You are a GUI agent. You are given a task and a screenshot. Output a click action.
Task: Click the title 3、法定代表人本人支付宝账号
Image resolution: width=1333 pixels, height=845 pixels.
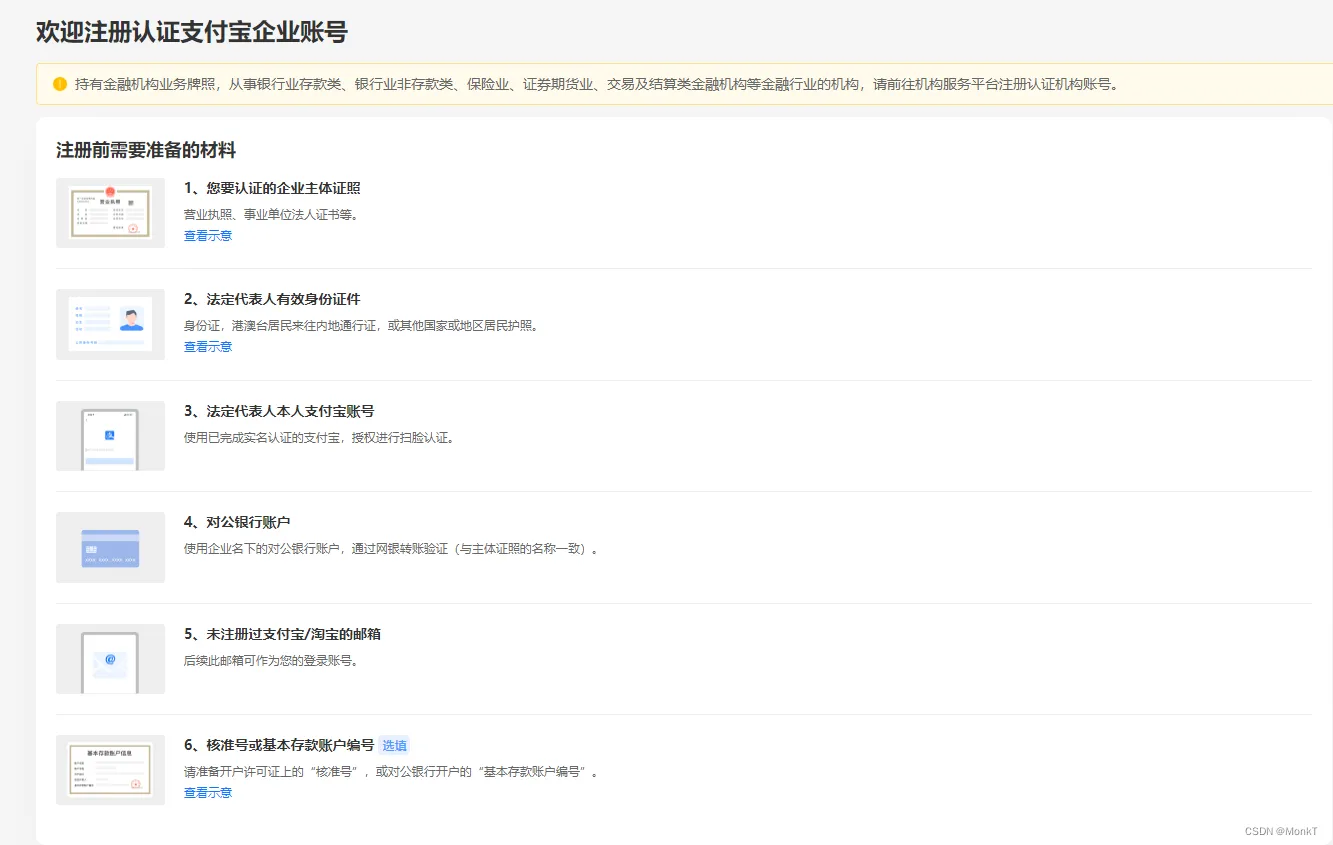tap(279, 411)
